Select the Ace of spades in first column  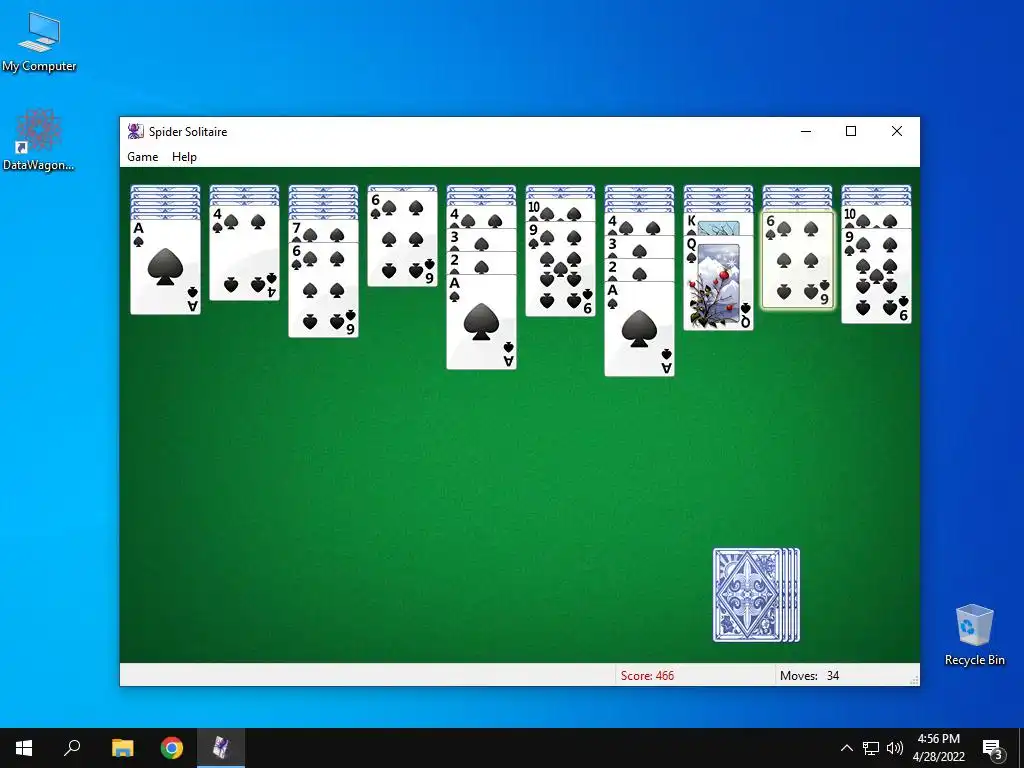(x=165, y=267)
